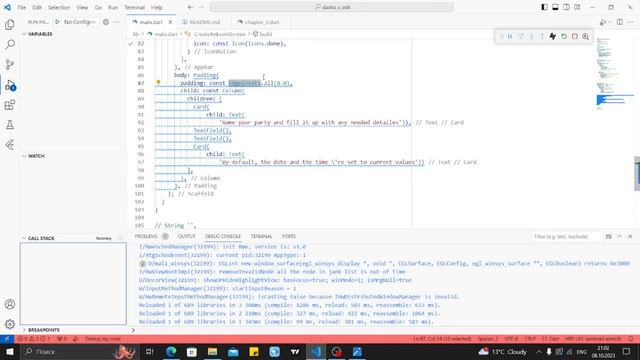640x360 pixels.
Task: Open the Run menu
Action: coord(113,7)
